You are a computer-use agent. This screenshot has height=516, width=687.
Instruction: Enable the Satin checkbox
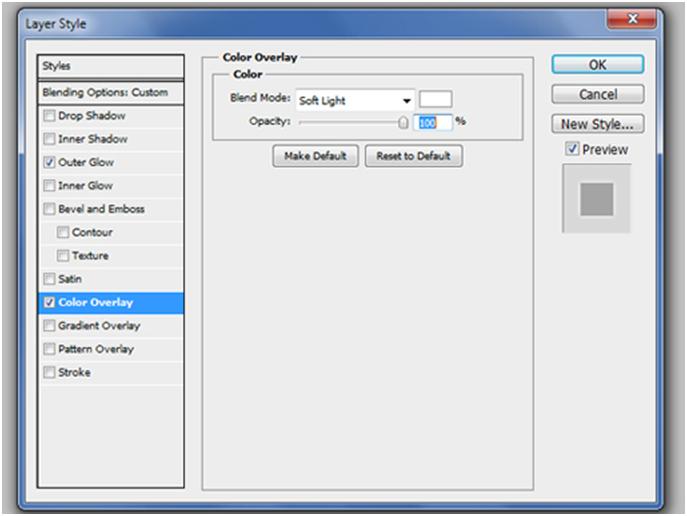click(x=49, y=279)
